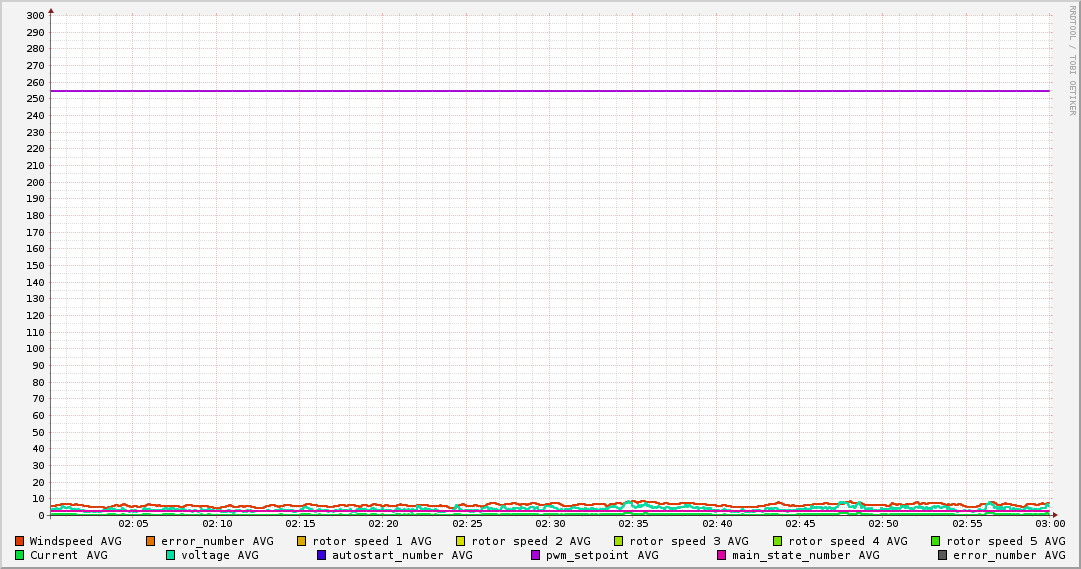Click the 03:00 time axis label
Screen dimensions: 1081x569
[x=1050, y=524]
